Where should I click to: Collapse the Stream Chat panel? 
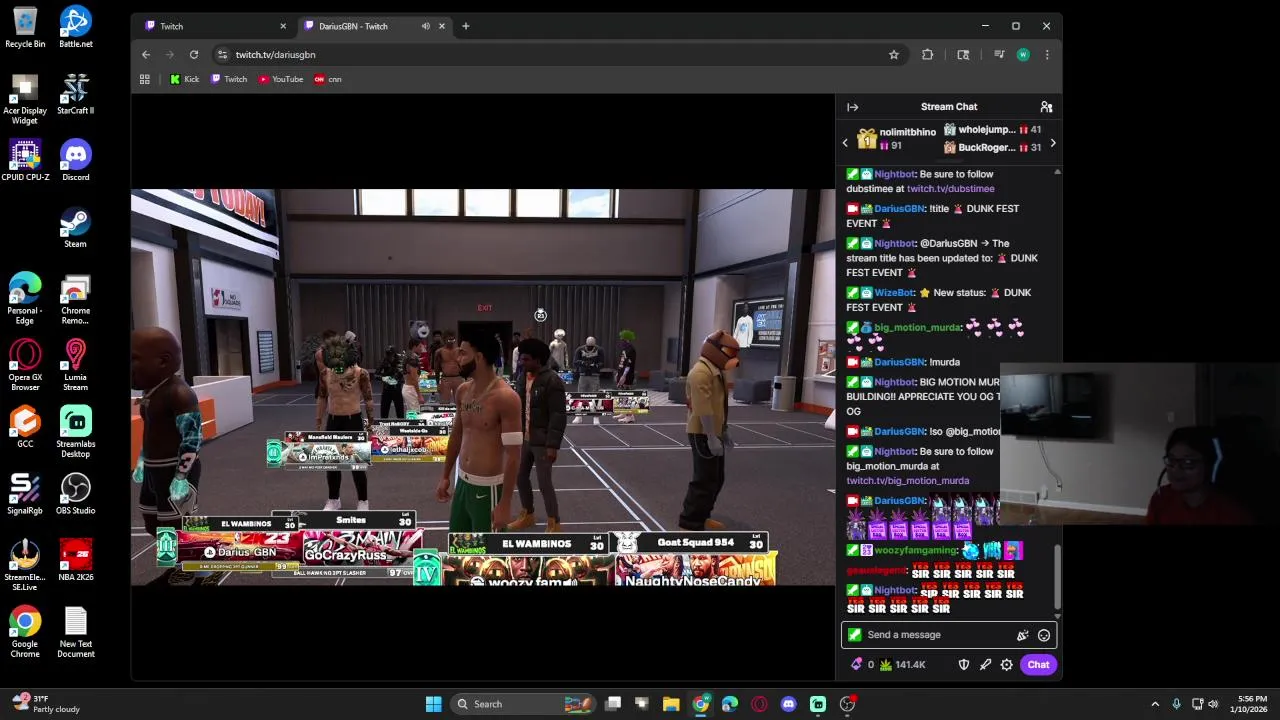pos(852,107)
